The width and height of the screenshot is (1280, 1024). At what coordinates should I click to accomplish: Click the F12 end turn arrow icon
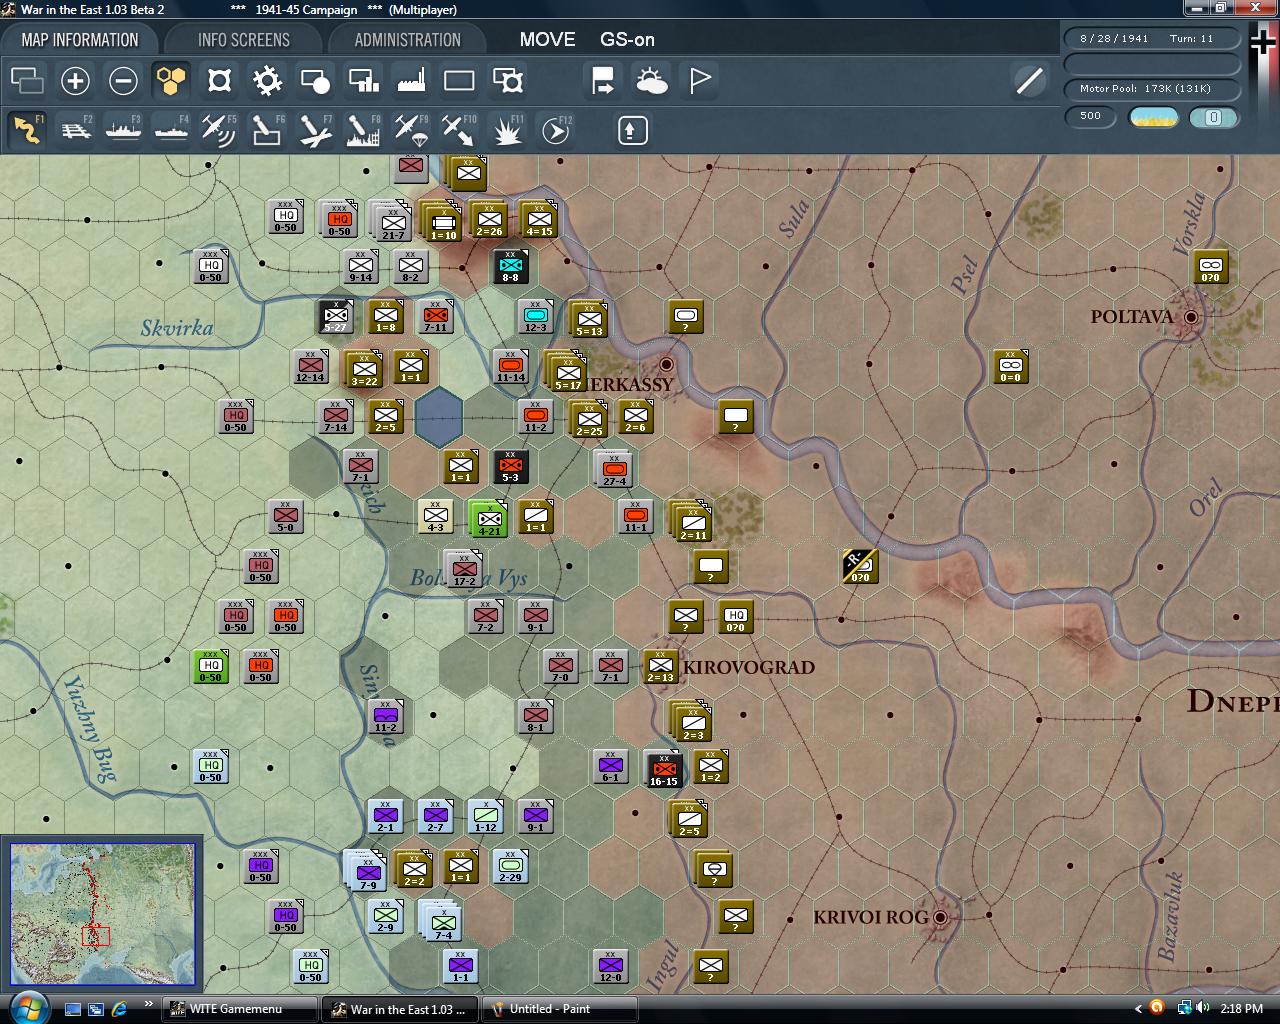pyautogui.click(x=555, y=130)
